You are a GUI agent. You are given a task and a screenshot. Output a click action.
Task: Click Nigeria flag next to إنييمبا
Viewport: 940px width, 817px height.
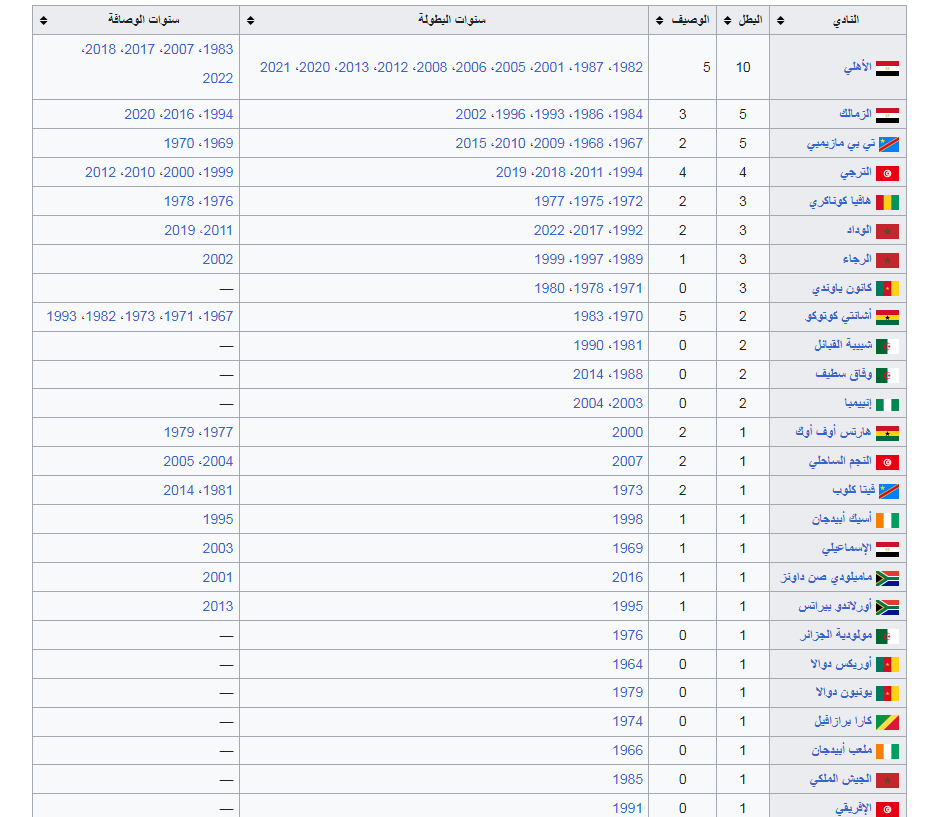(x=887, y=405)
